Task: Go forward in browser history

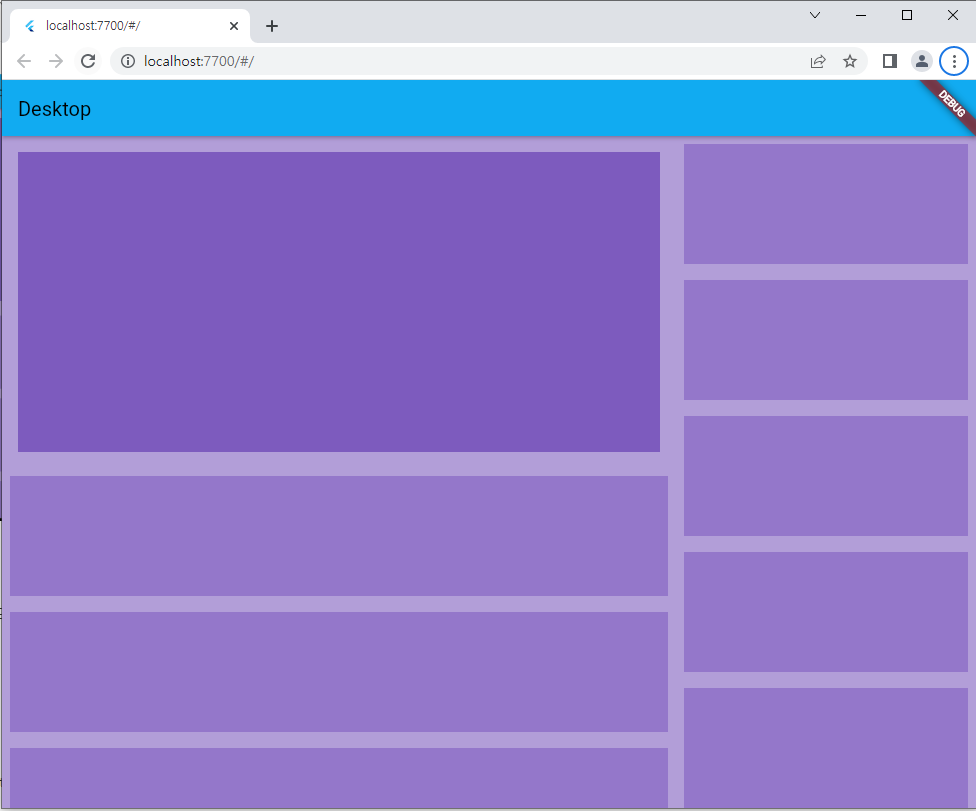Action: click(x=56, y=61)
